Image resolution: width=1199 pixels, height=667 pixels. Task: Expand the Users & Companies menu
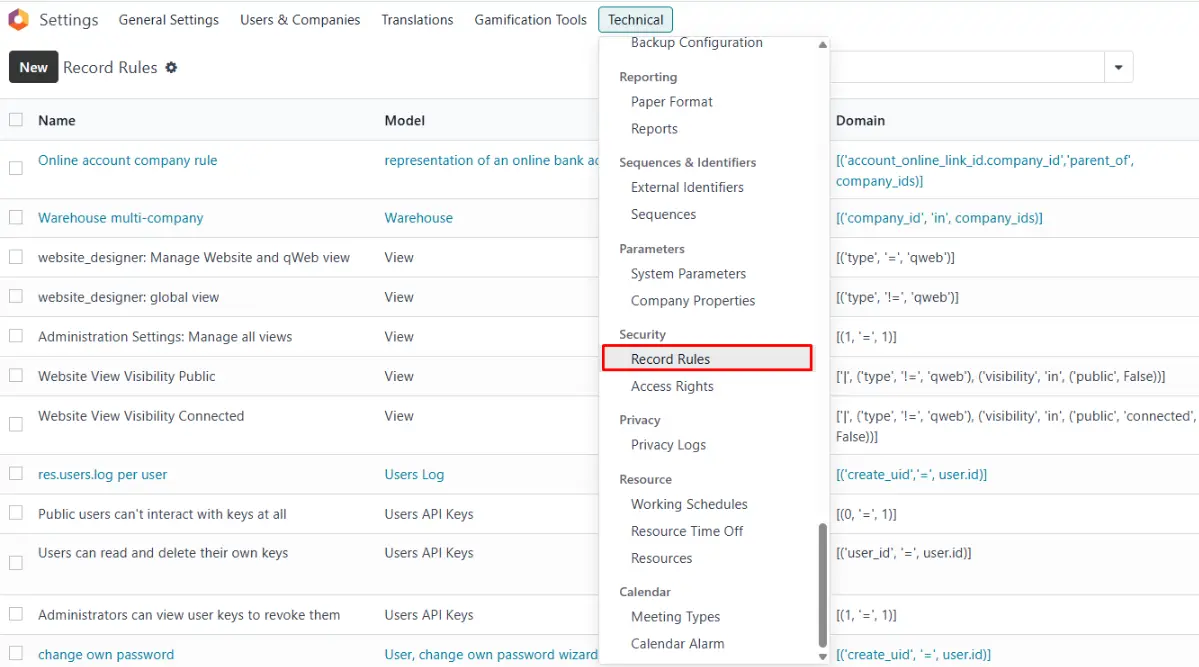pyautogui.click(x=300, y=20)
